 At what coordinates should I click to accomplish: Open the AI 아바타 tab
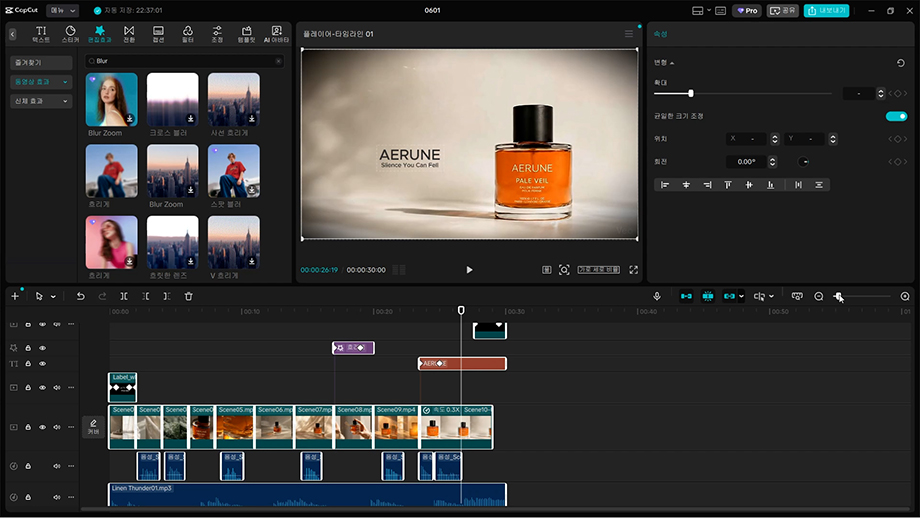coord(276,34)
